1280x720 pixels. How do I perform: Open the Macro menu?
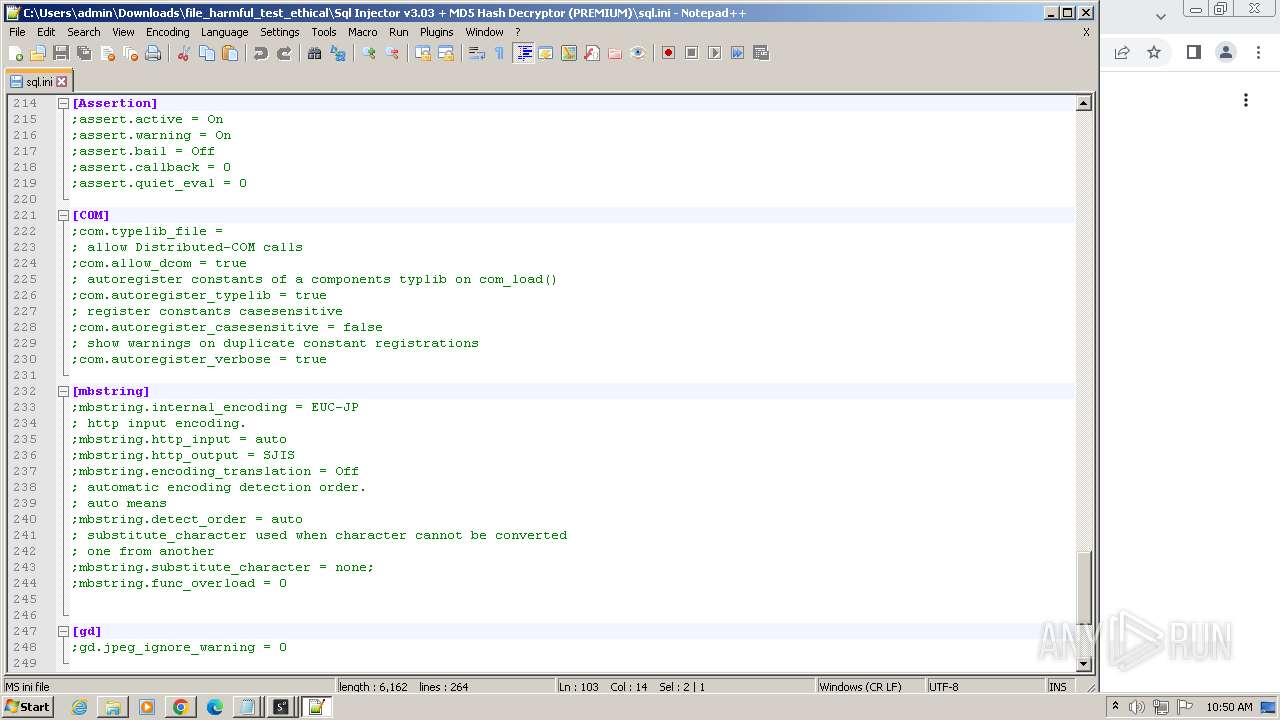(363, 32)
